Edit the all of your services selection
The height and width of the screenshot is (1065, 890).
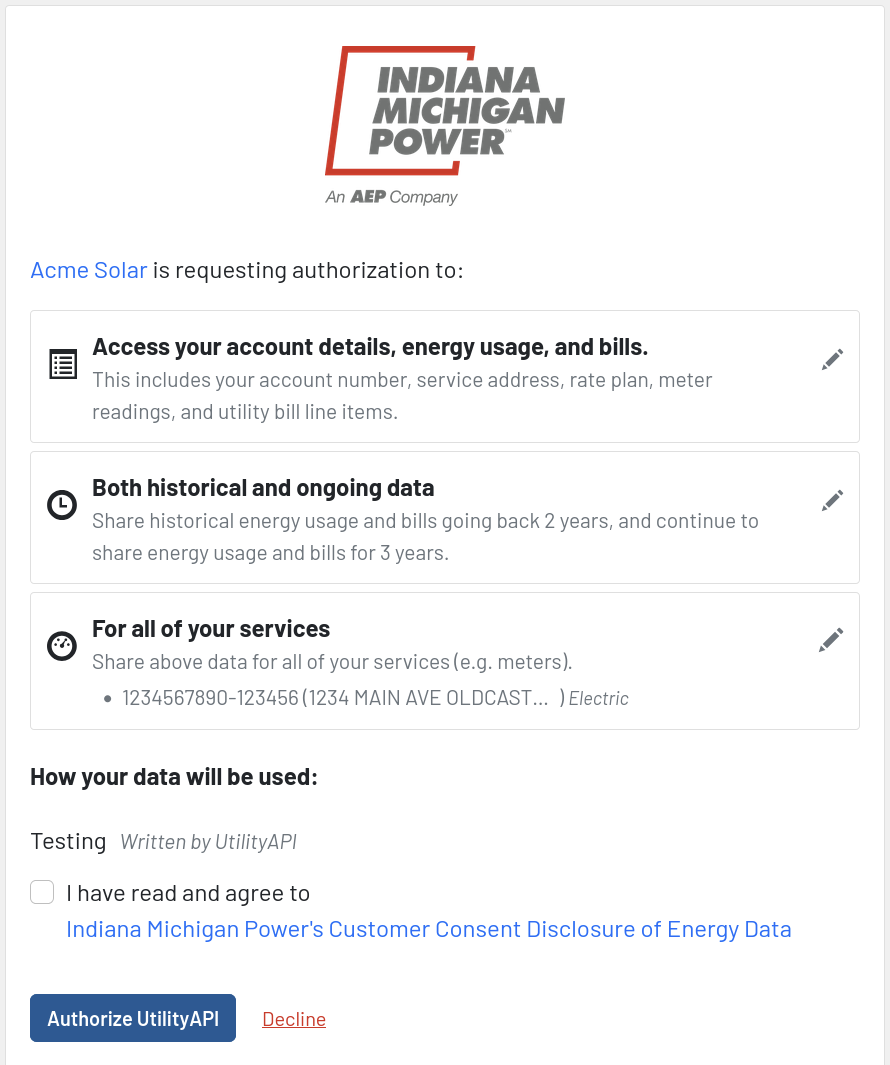point(831,640)
